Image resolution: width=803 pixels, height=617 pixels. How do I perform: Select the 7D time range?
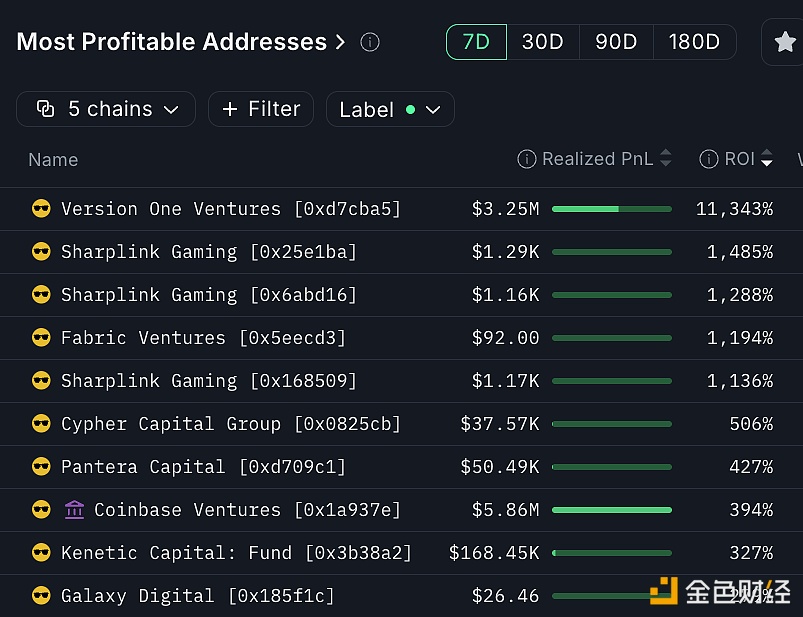[x=476, y=42]
